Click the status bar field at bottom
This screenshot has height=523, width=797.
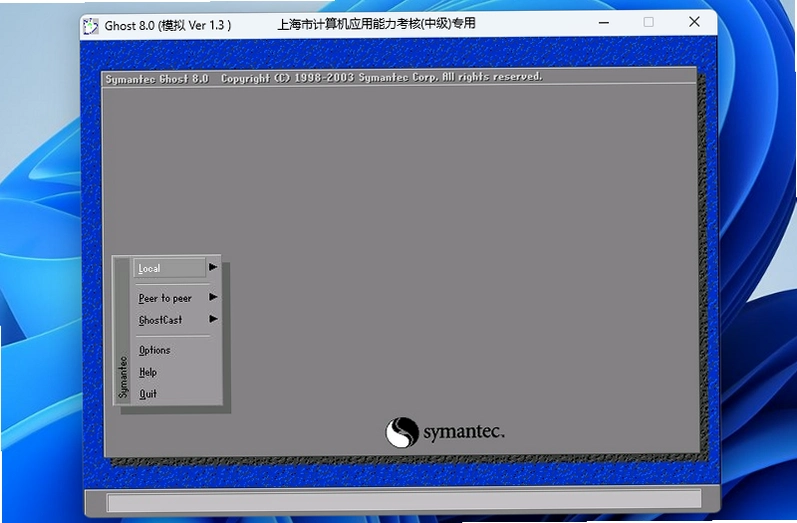[x=404, y=501]
